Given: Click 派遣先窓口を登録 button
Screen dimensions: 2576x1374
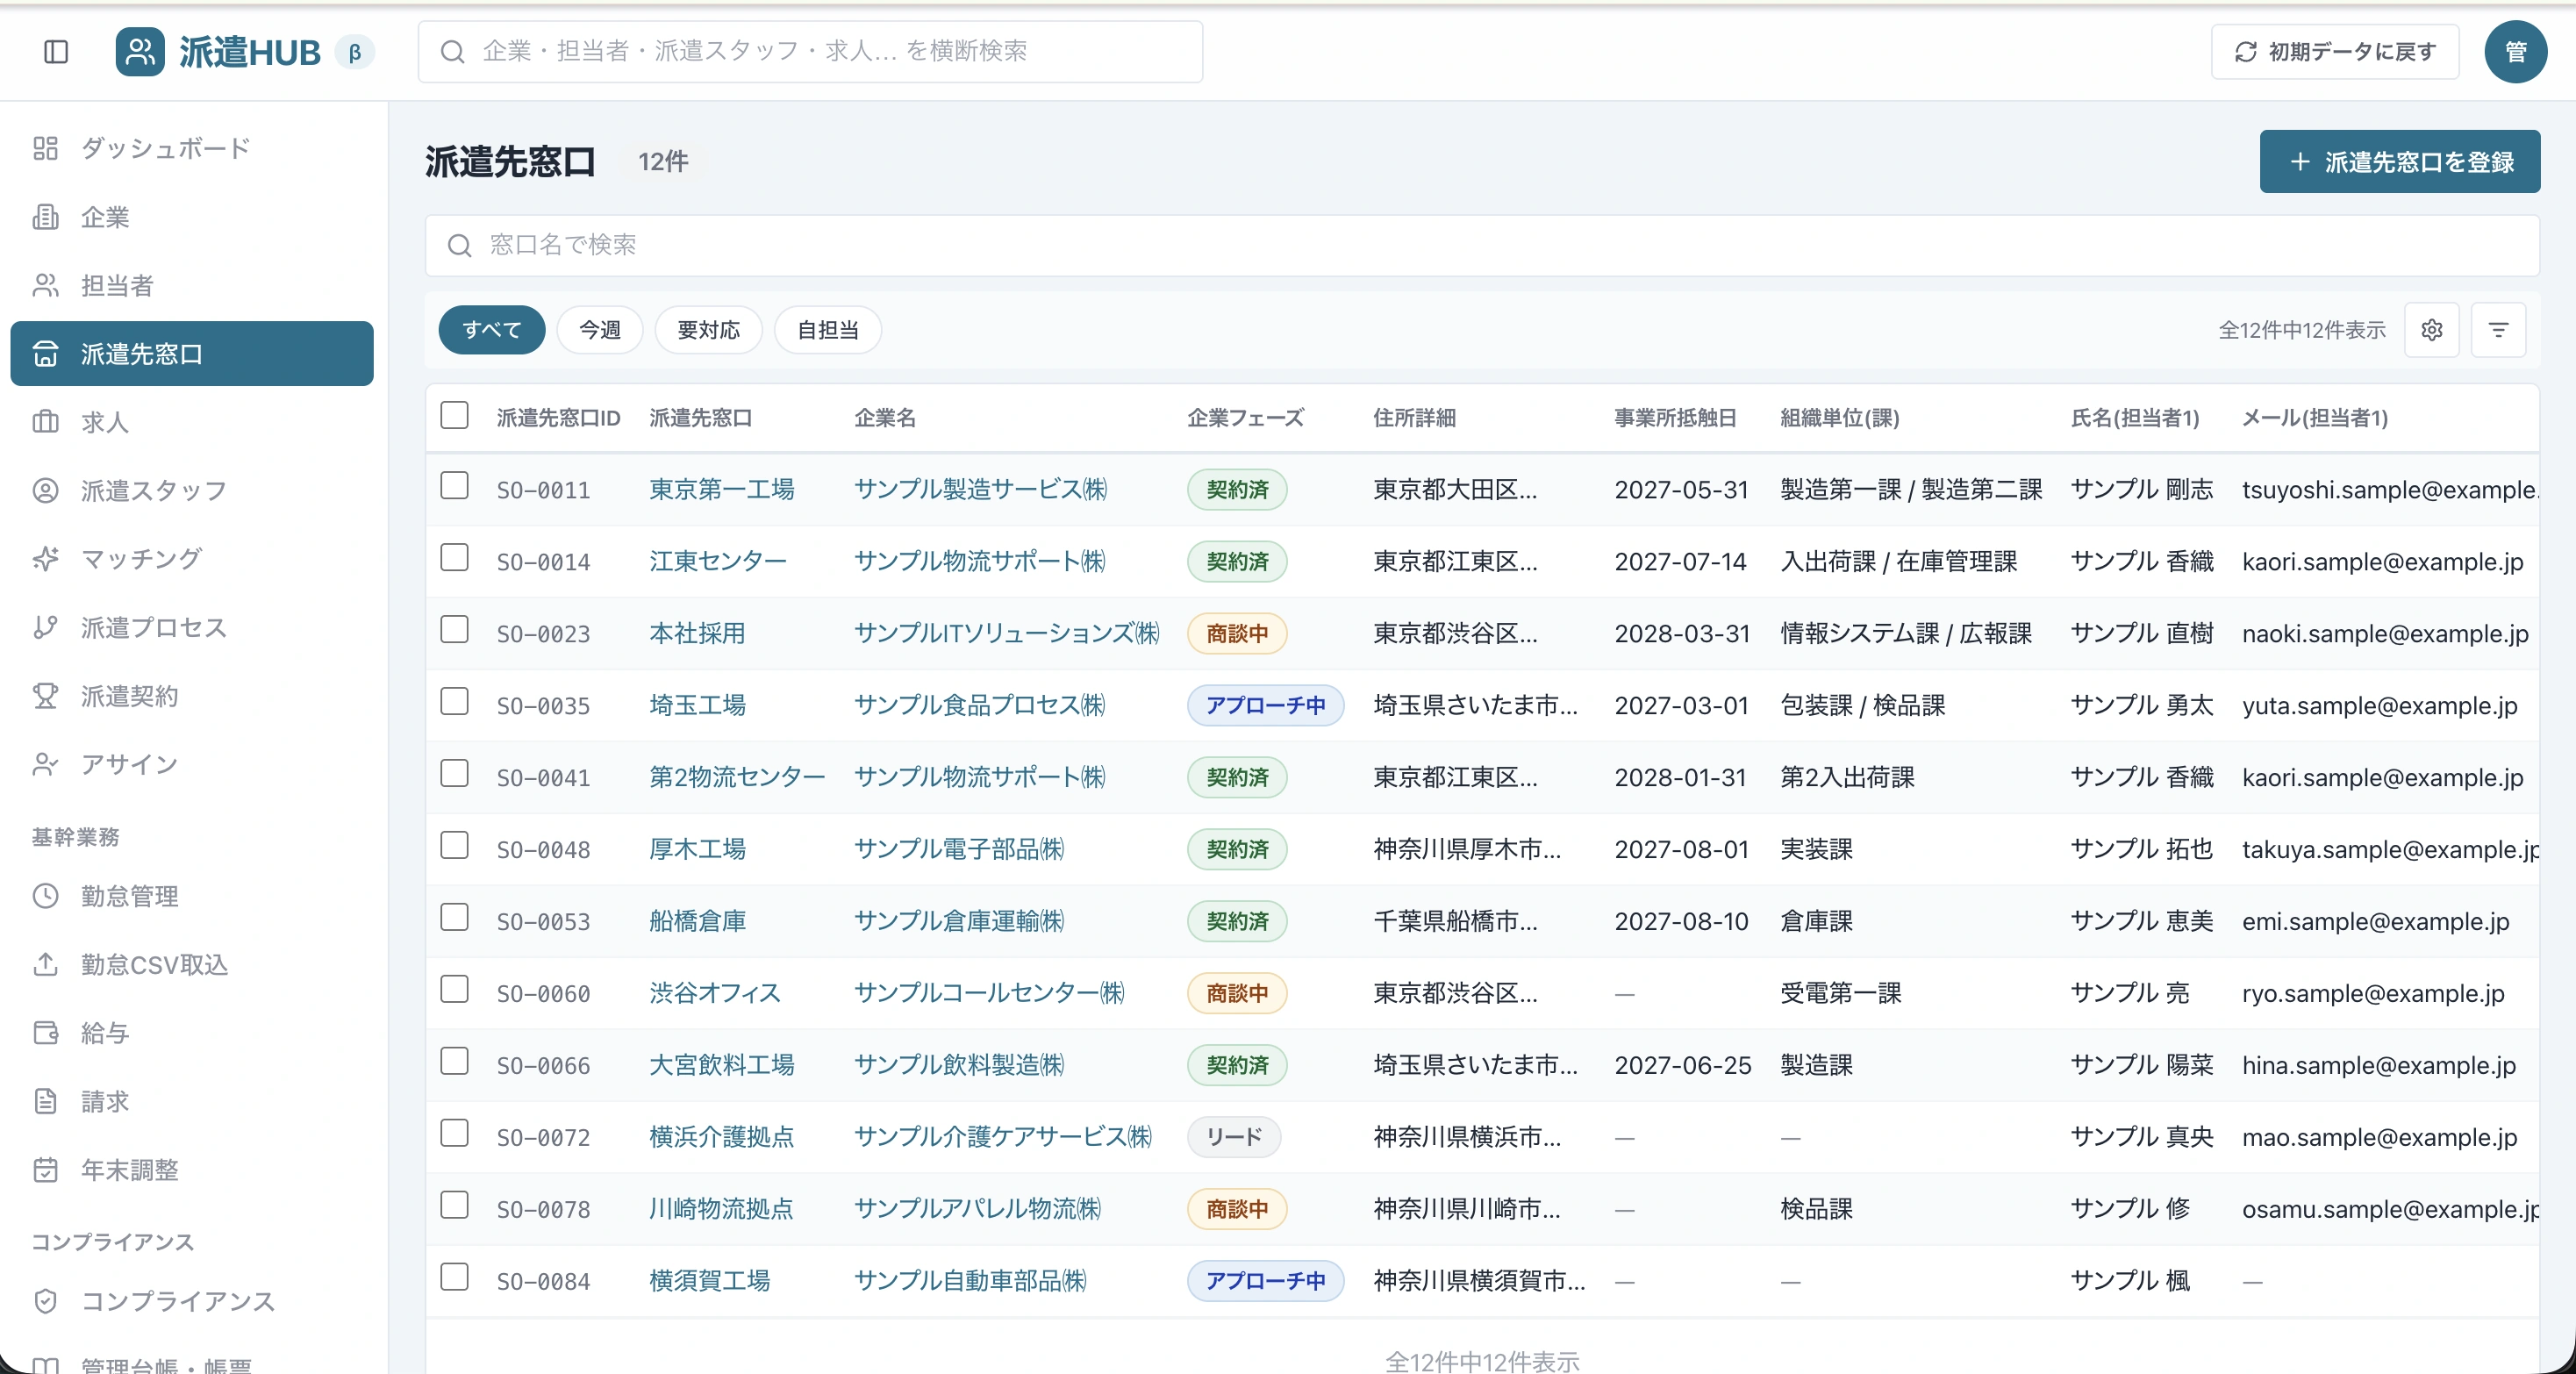Looking at the screenshot, I should click(x=2400, y=161).
